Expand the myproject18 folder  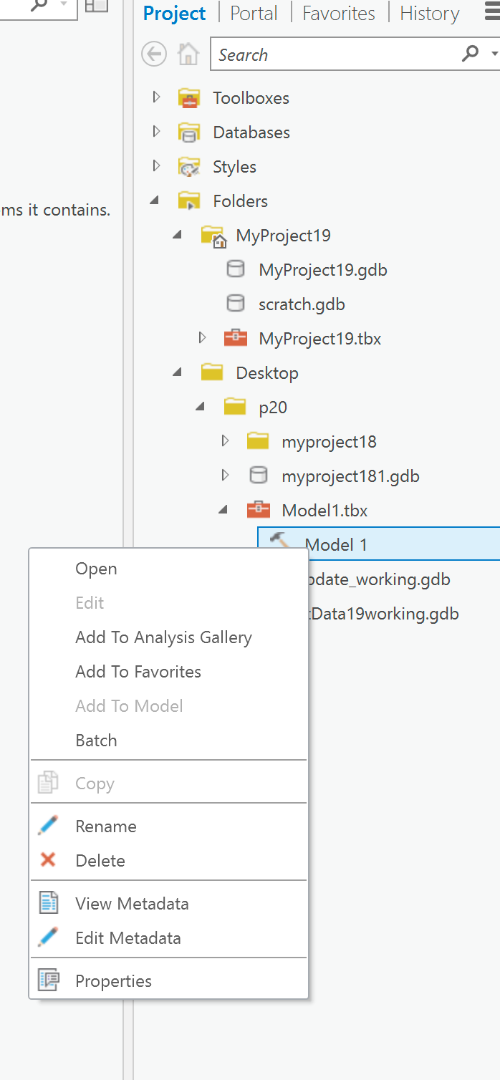pos(225,441)
